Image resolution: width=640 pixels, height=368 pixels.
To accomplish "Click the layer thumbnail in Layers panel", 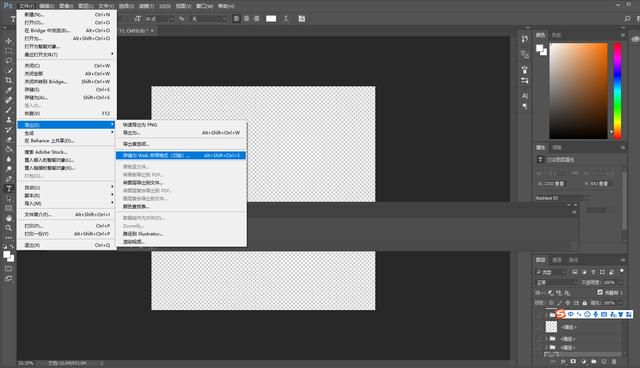I will point(551,327).
